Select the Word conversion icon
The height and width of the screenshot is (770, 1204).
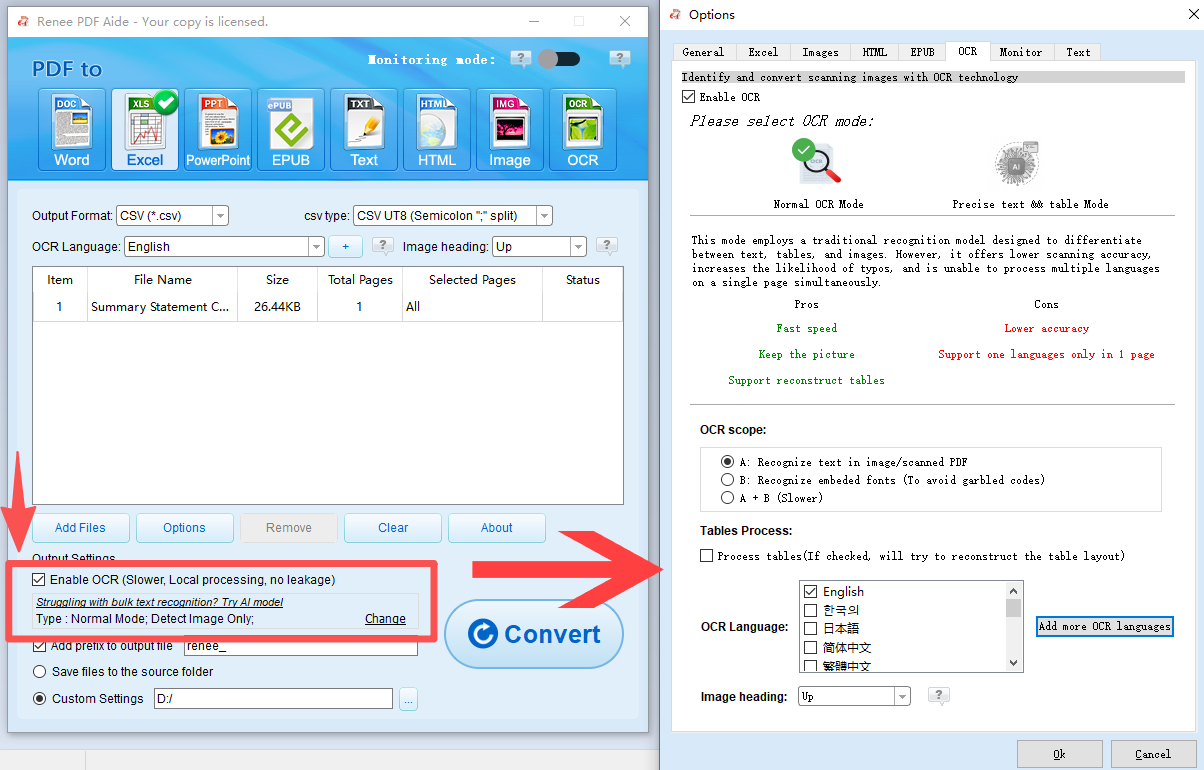71,128
